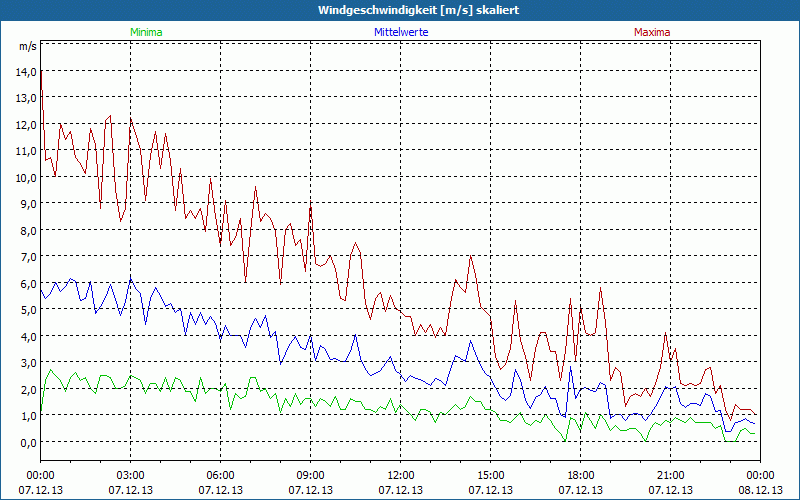Click the 7,0 y-axis value
800x500 pixels.
28,257
